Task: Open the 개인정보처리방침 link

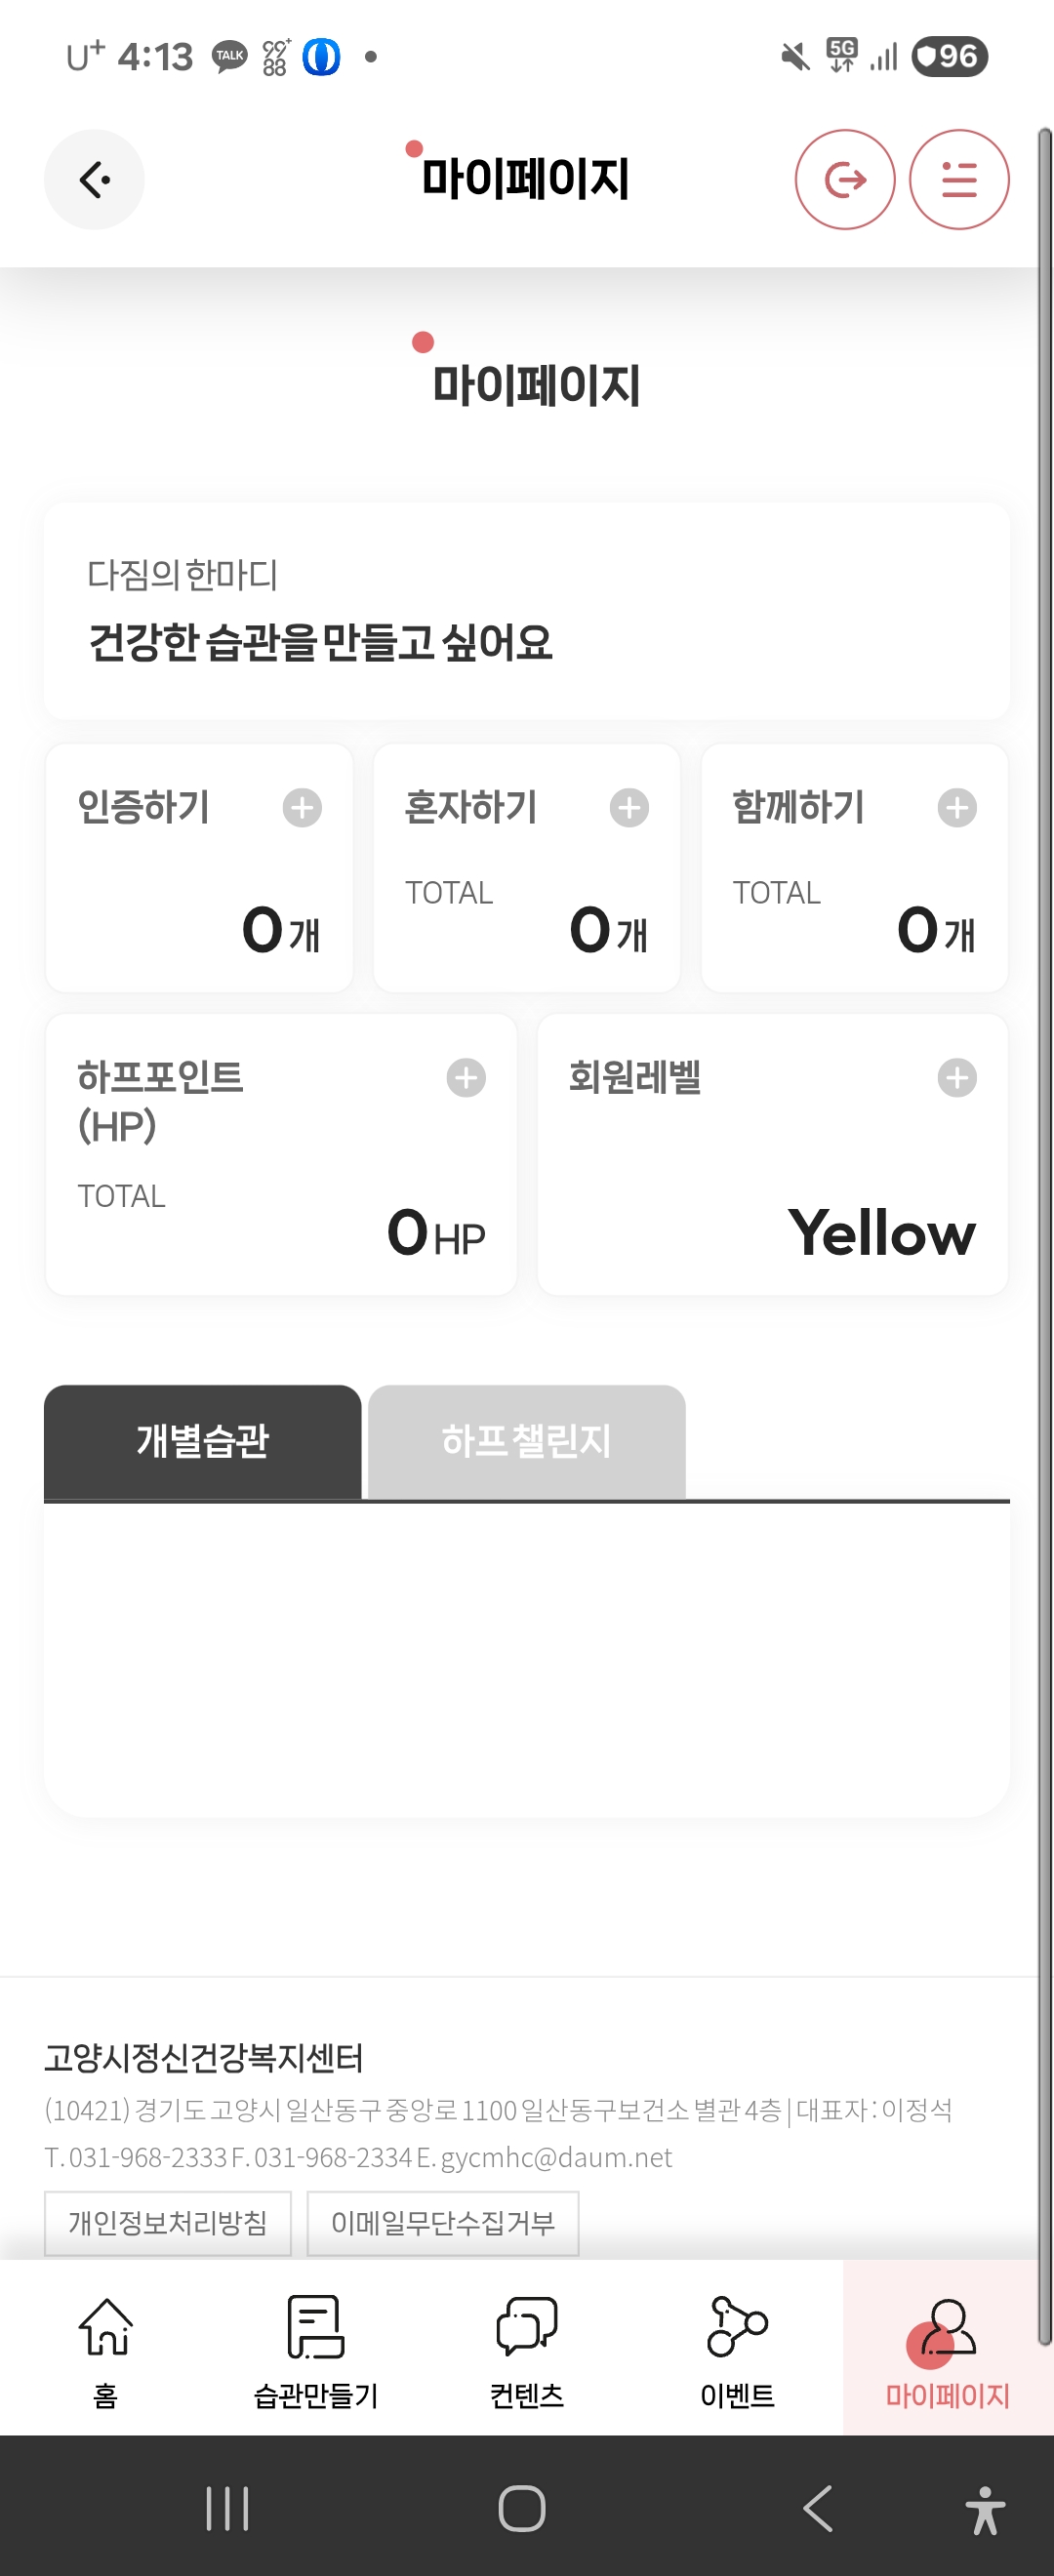Action: click(x=168, y=2222)
